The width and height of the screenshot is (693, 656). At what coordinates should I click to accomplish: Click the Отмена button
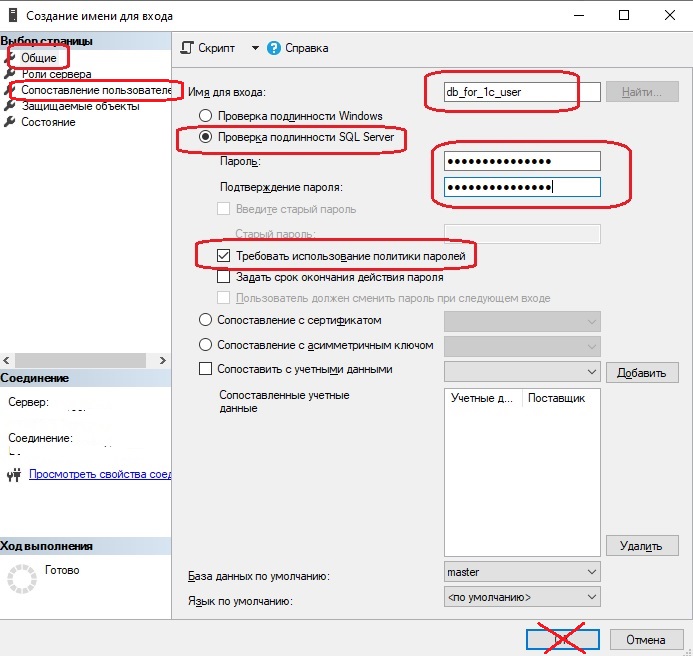pos(646,640)
